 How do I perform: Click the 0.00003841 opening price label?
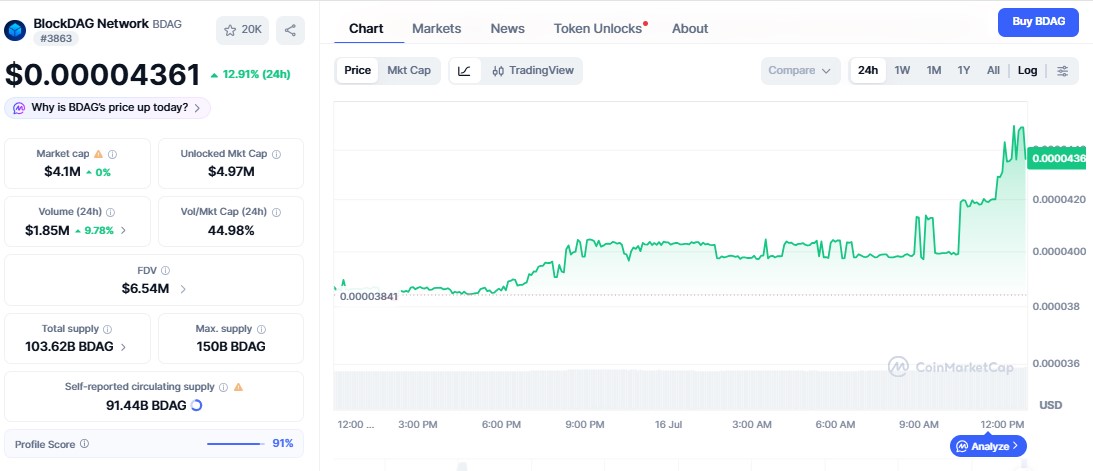click(x=368, y=296)
